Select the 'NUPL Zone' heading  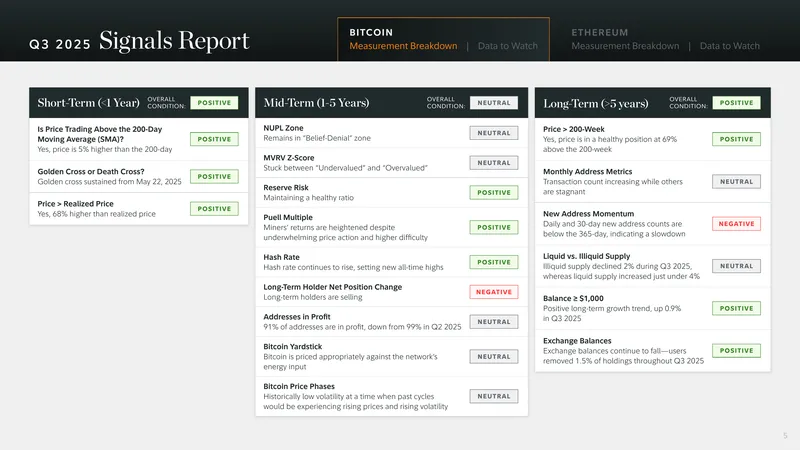click(x=283, y=128)
